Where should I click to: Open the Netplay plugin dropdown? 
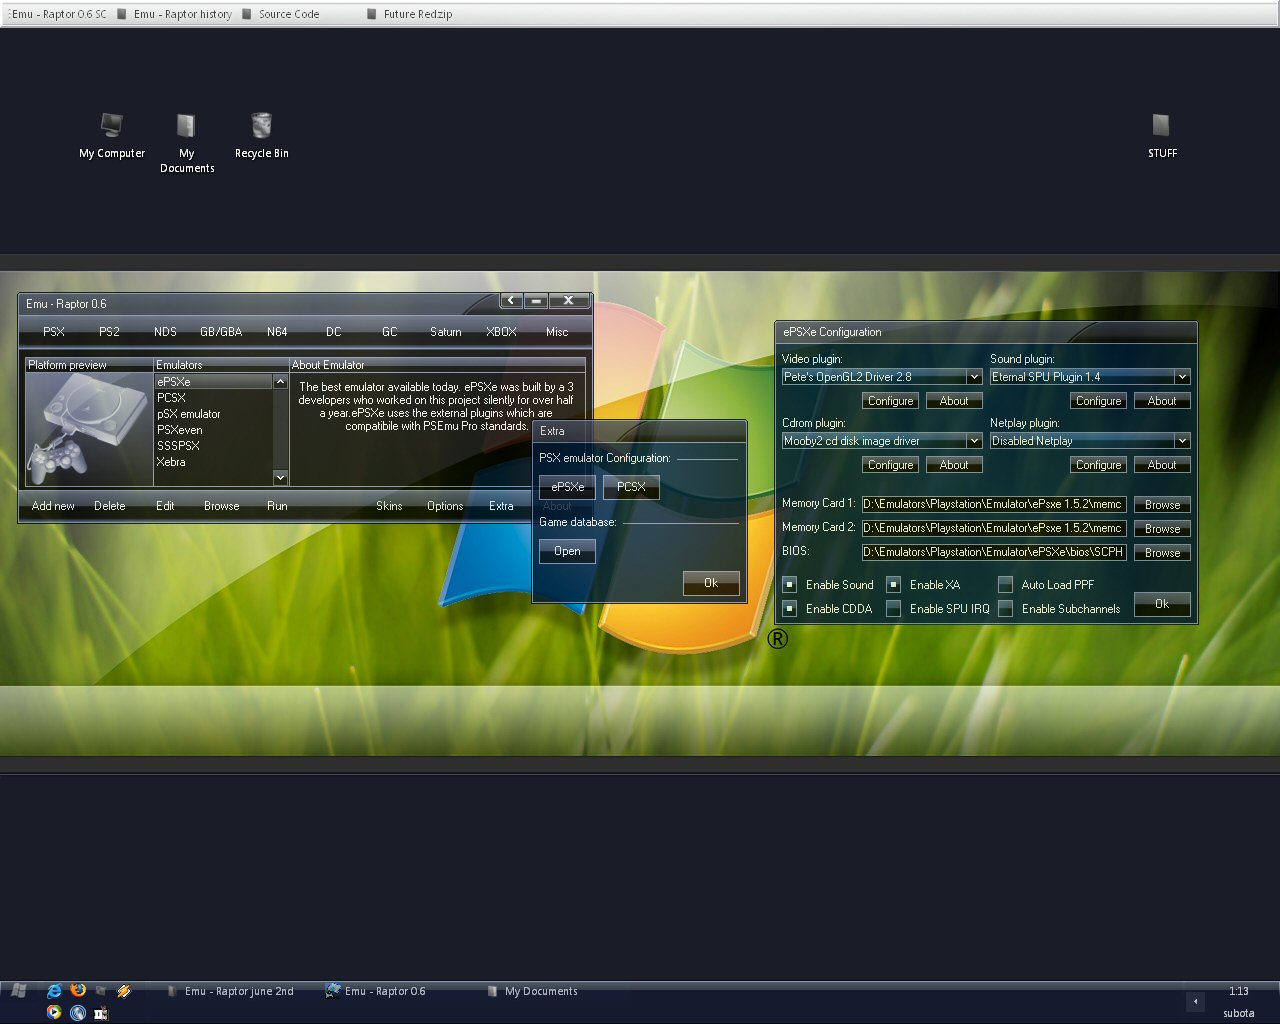click(1182, 441)
